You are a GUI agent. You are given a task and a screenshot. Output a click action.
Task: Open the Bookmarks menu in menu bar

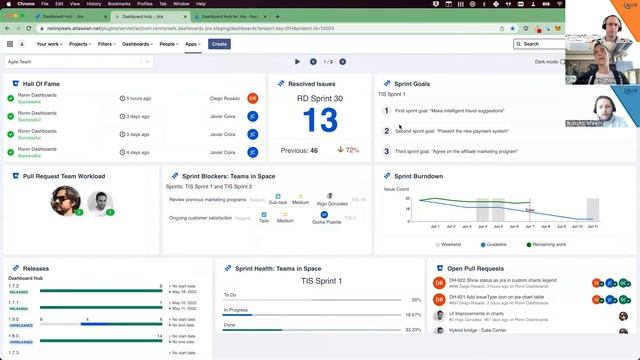tap(119, 4)
